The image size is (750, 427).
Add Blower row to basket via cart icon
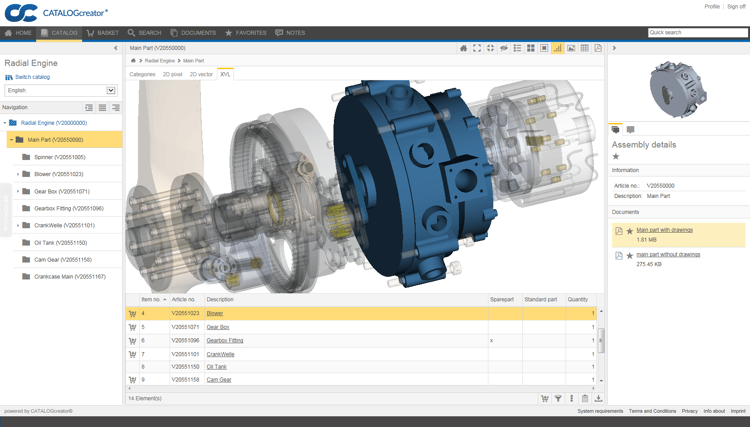(x=132, y=313)
